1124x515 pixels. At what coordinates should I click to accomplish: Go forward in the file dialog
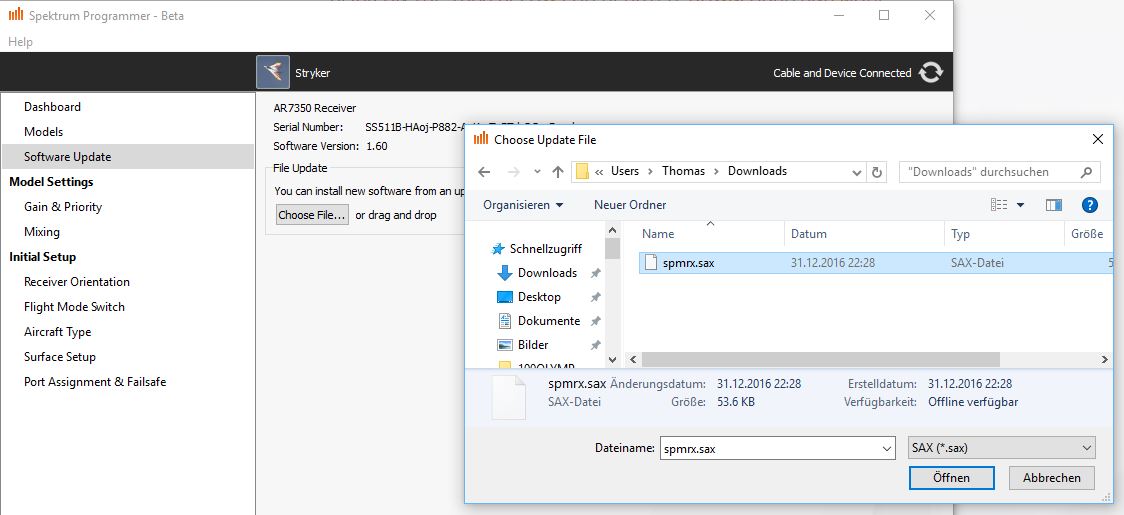[513, 171]
